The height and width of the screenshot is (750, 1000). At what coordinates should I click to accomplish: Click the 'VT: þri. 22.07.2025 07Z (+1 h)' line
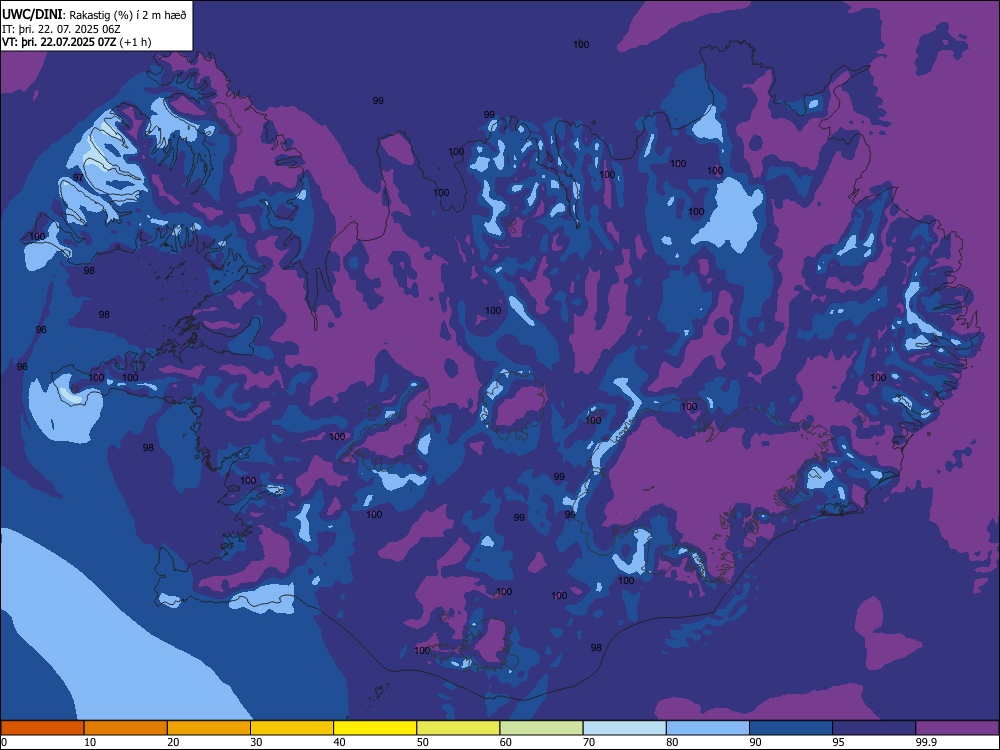(x=77, y=42)
